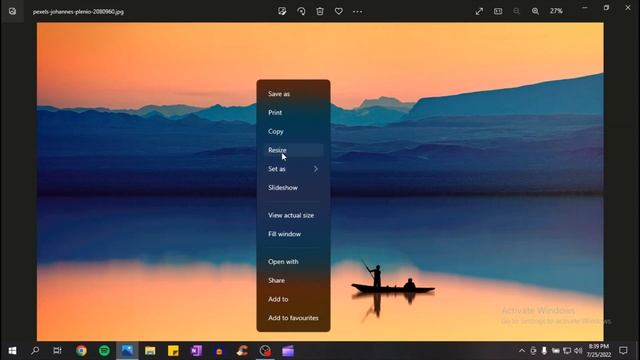This screenshot has height=360, width=640.
Task: Delete the photo with the trash icon
Action: (320, 11)
